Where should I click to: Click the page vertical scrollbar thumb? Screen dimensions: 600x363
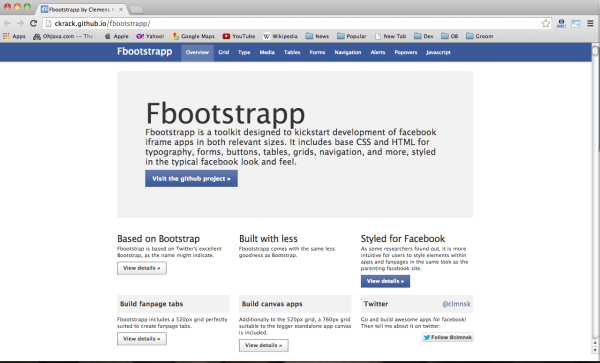pyautogui.click(x=595, y=51)
